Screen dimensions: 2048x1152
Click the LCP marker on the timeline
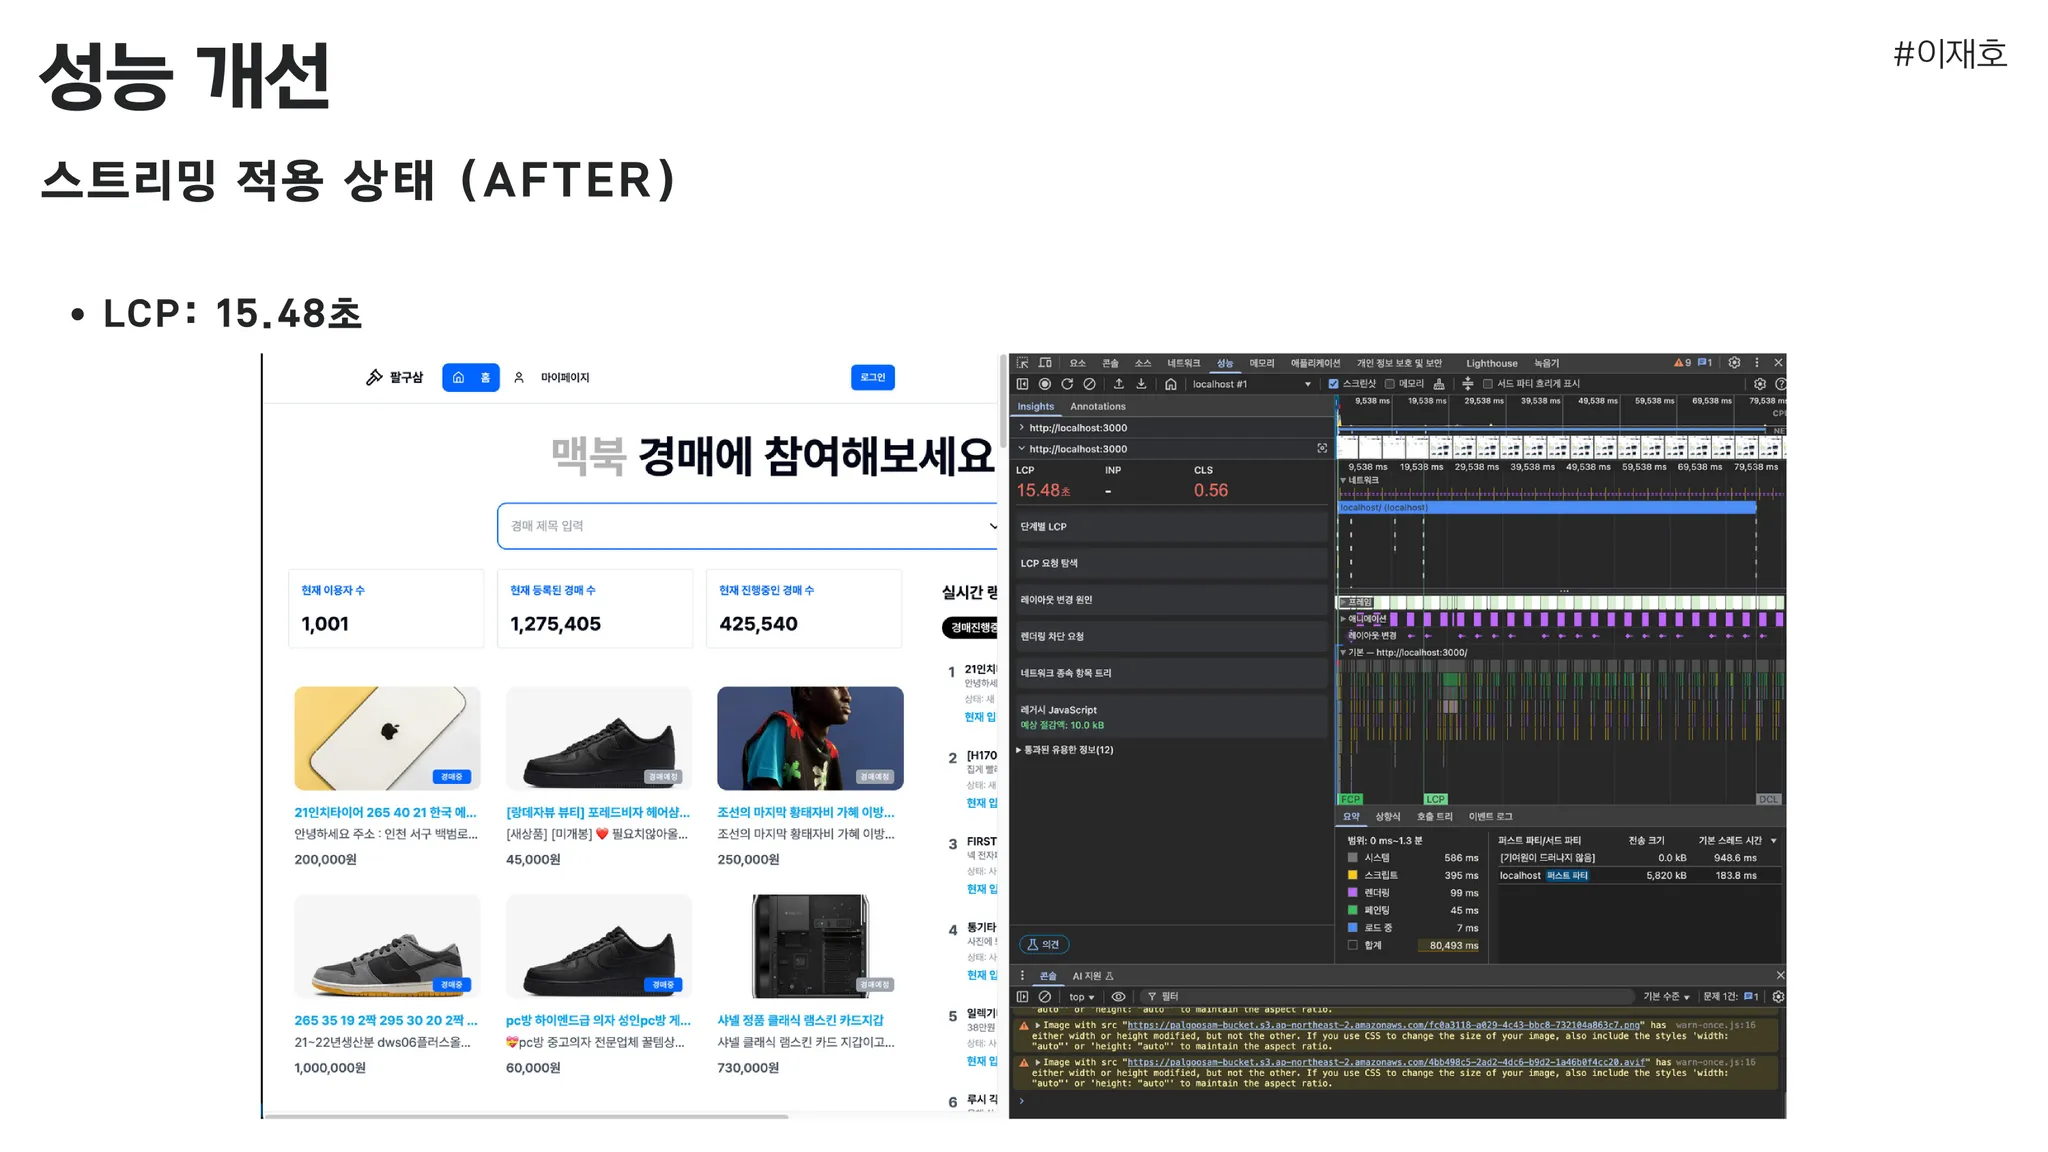(x=1436, y=799)
